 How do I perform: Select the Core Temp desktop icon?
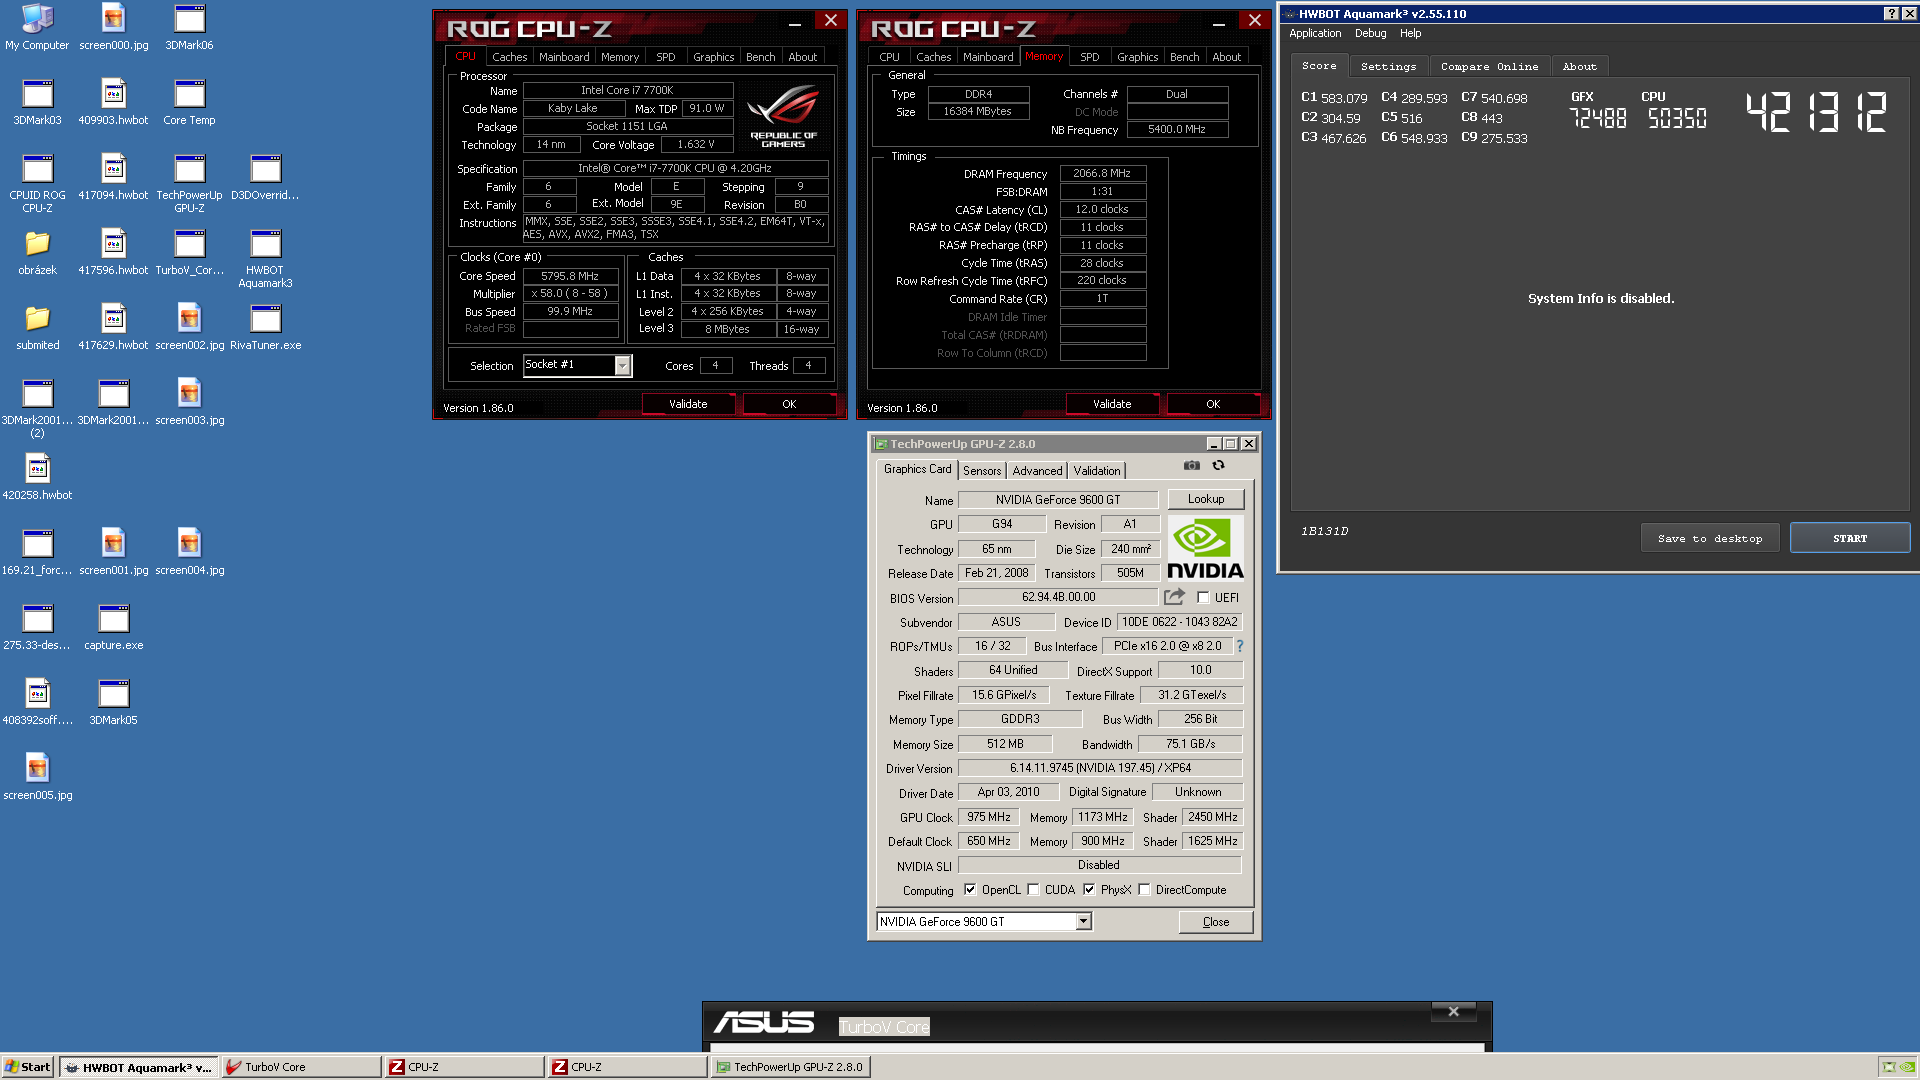click(189, 102)
